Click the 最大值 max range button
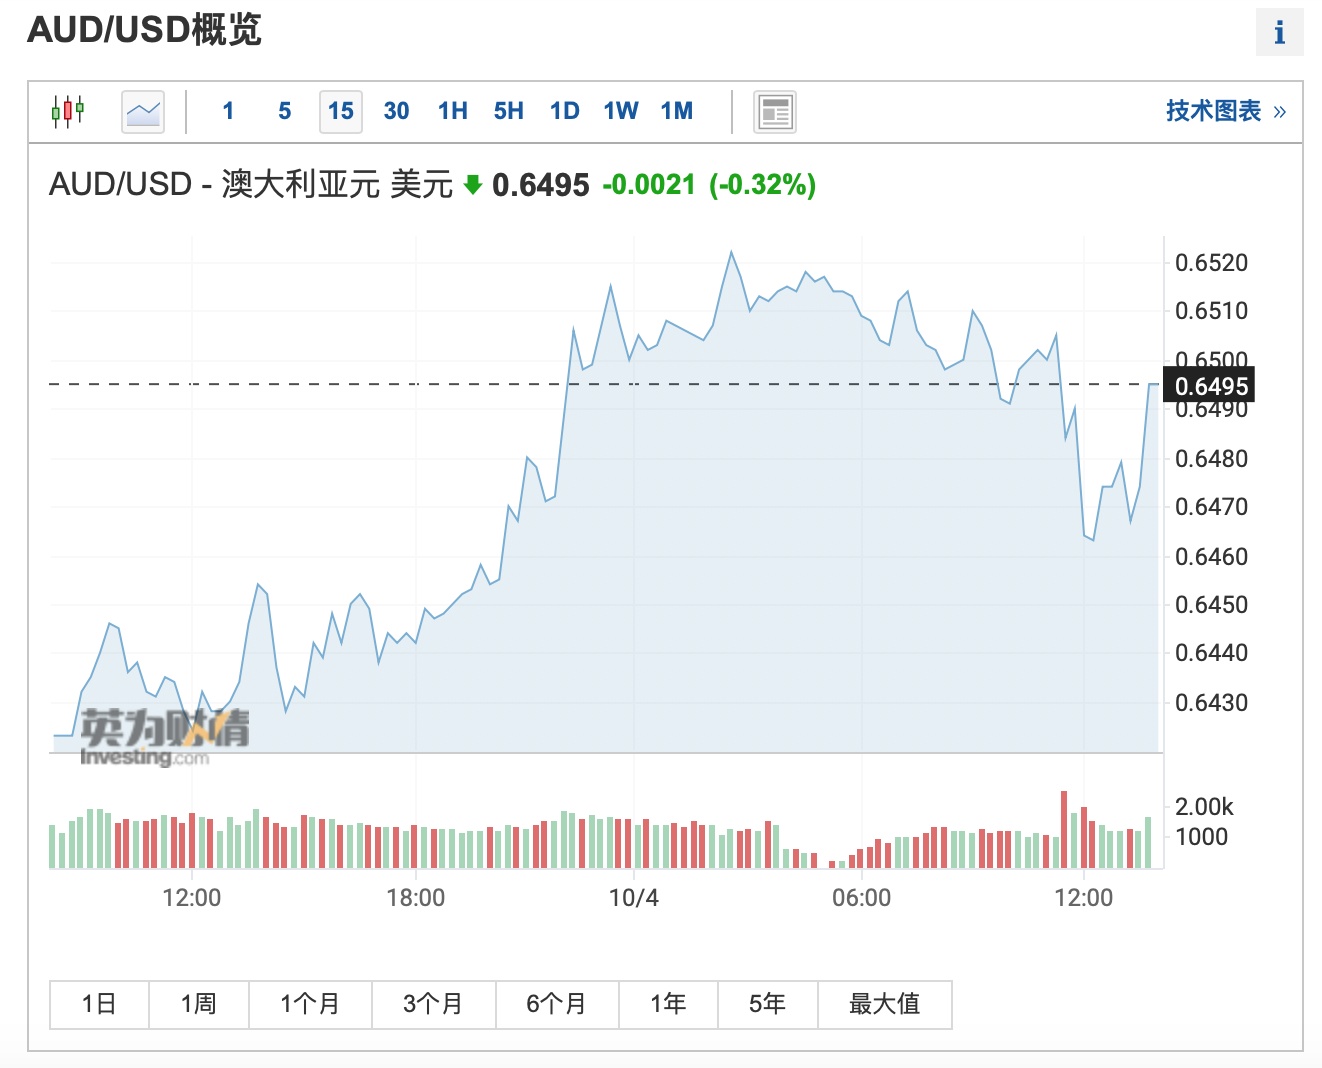Screen dimensions: 1322x1068 coord(884,1004)
